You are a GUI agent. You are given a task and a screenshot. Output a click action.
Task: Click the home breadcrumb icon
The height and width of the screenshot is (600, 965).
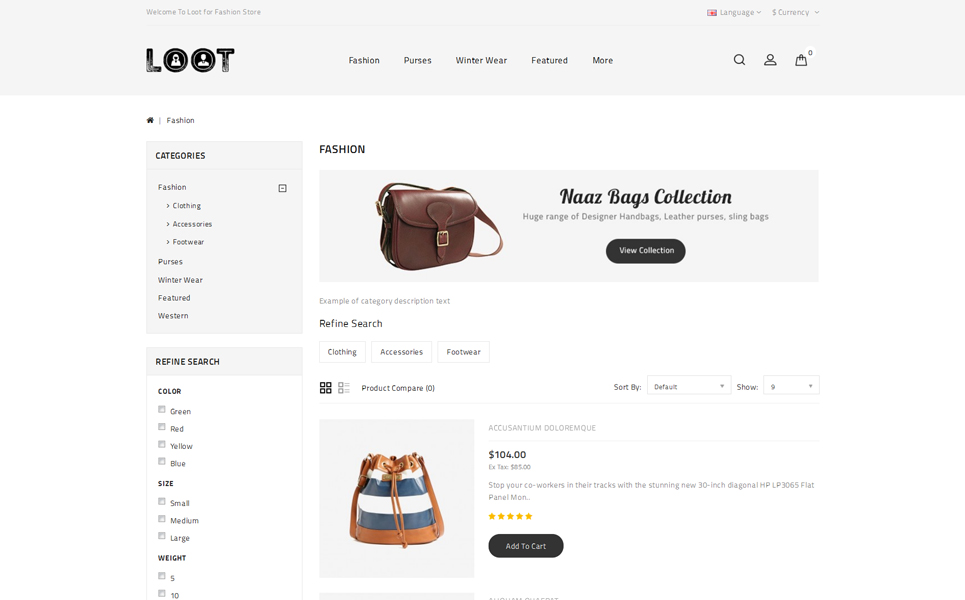(x=150, y=120)
